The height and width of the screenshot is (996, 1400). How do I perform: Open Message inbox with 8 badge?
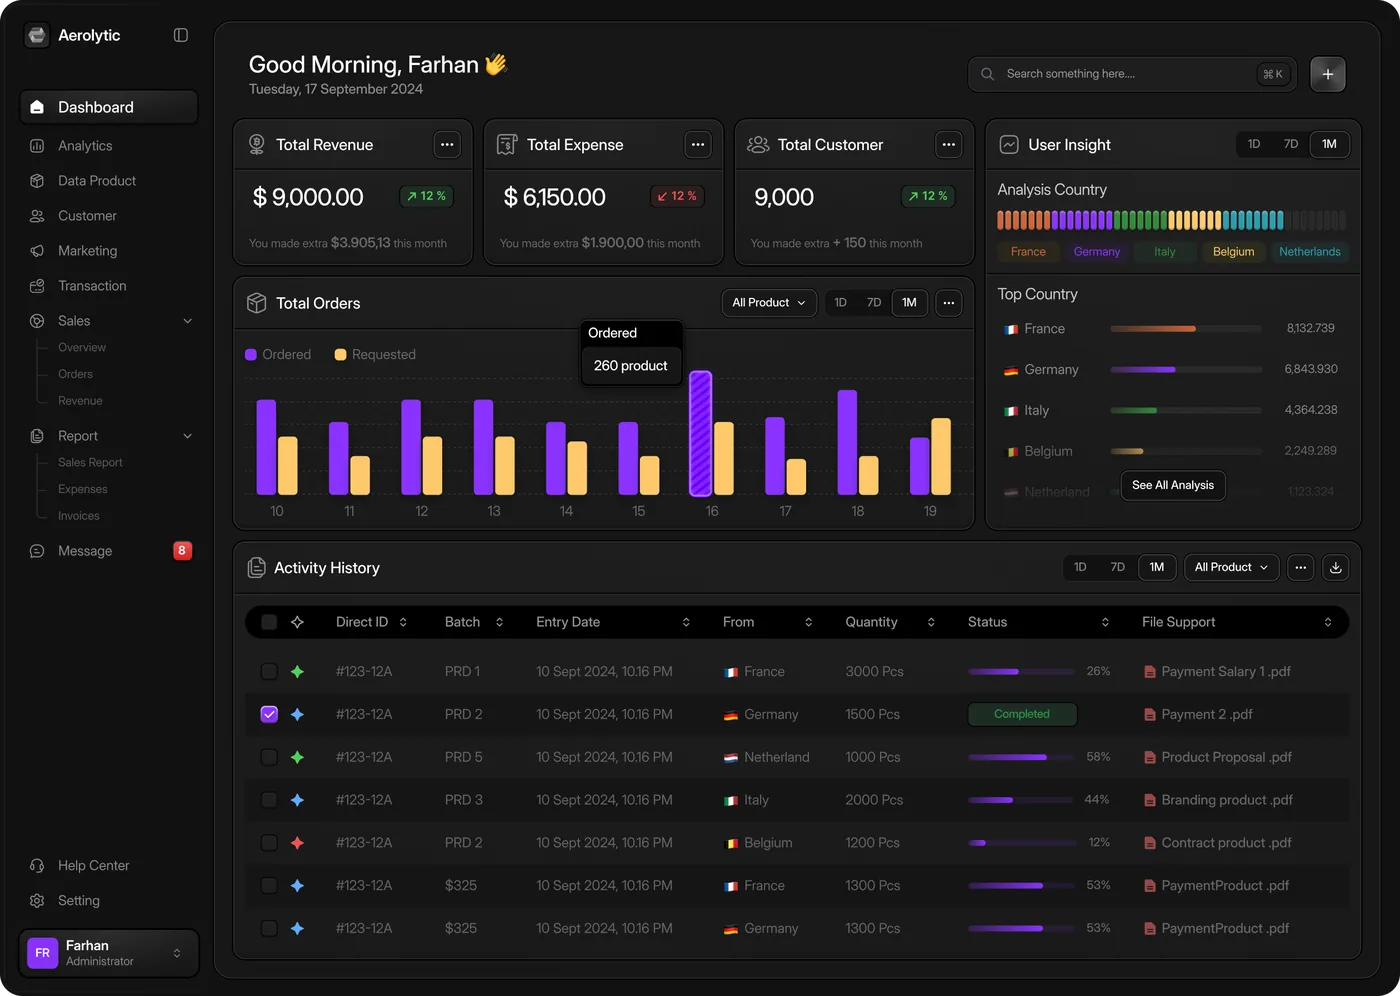coord(108,551)
